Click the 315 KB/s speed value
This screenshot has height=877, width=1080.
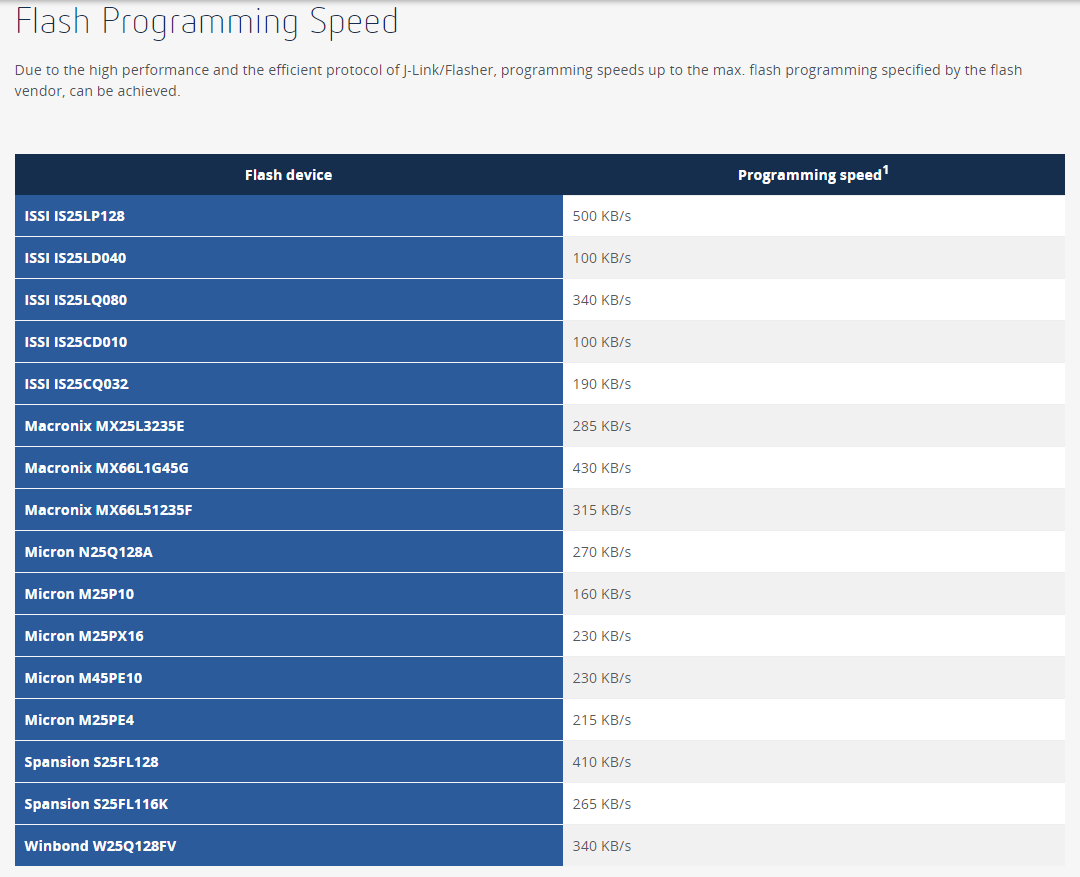(x=602, y=510)
